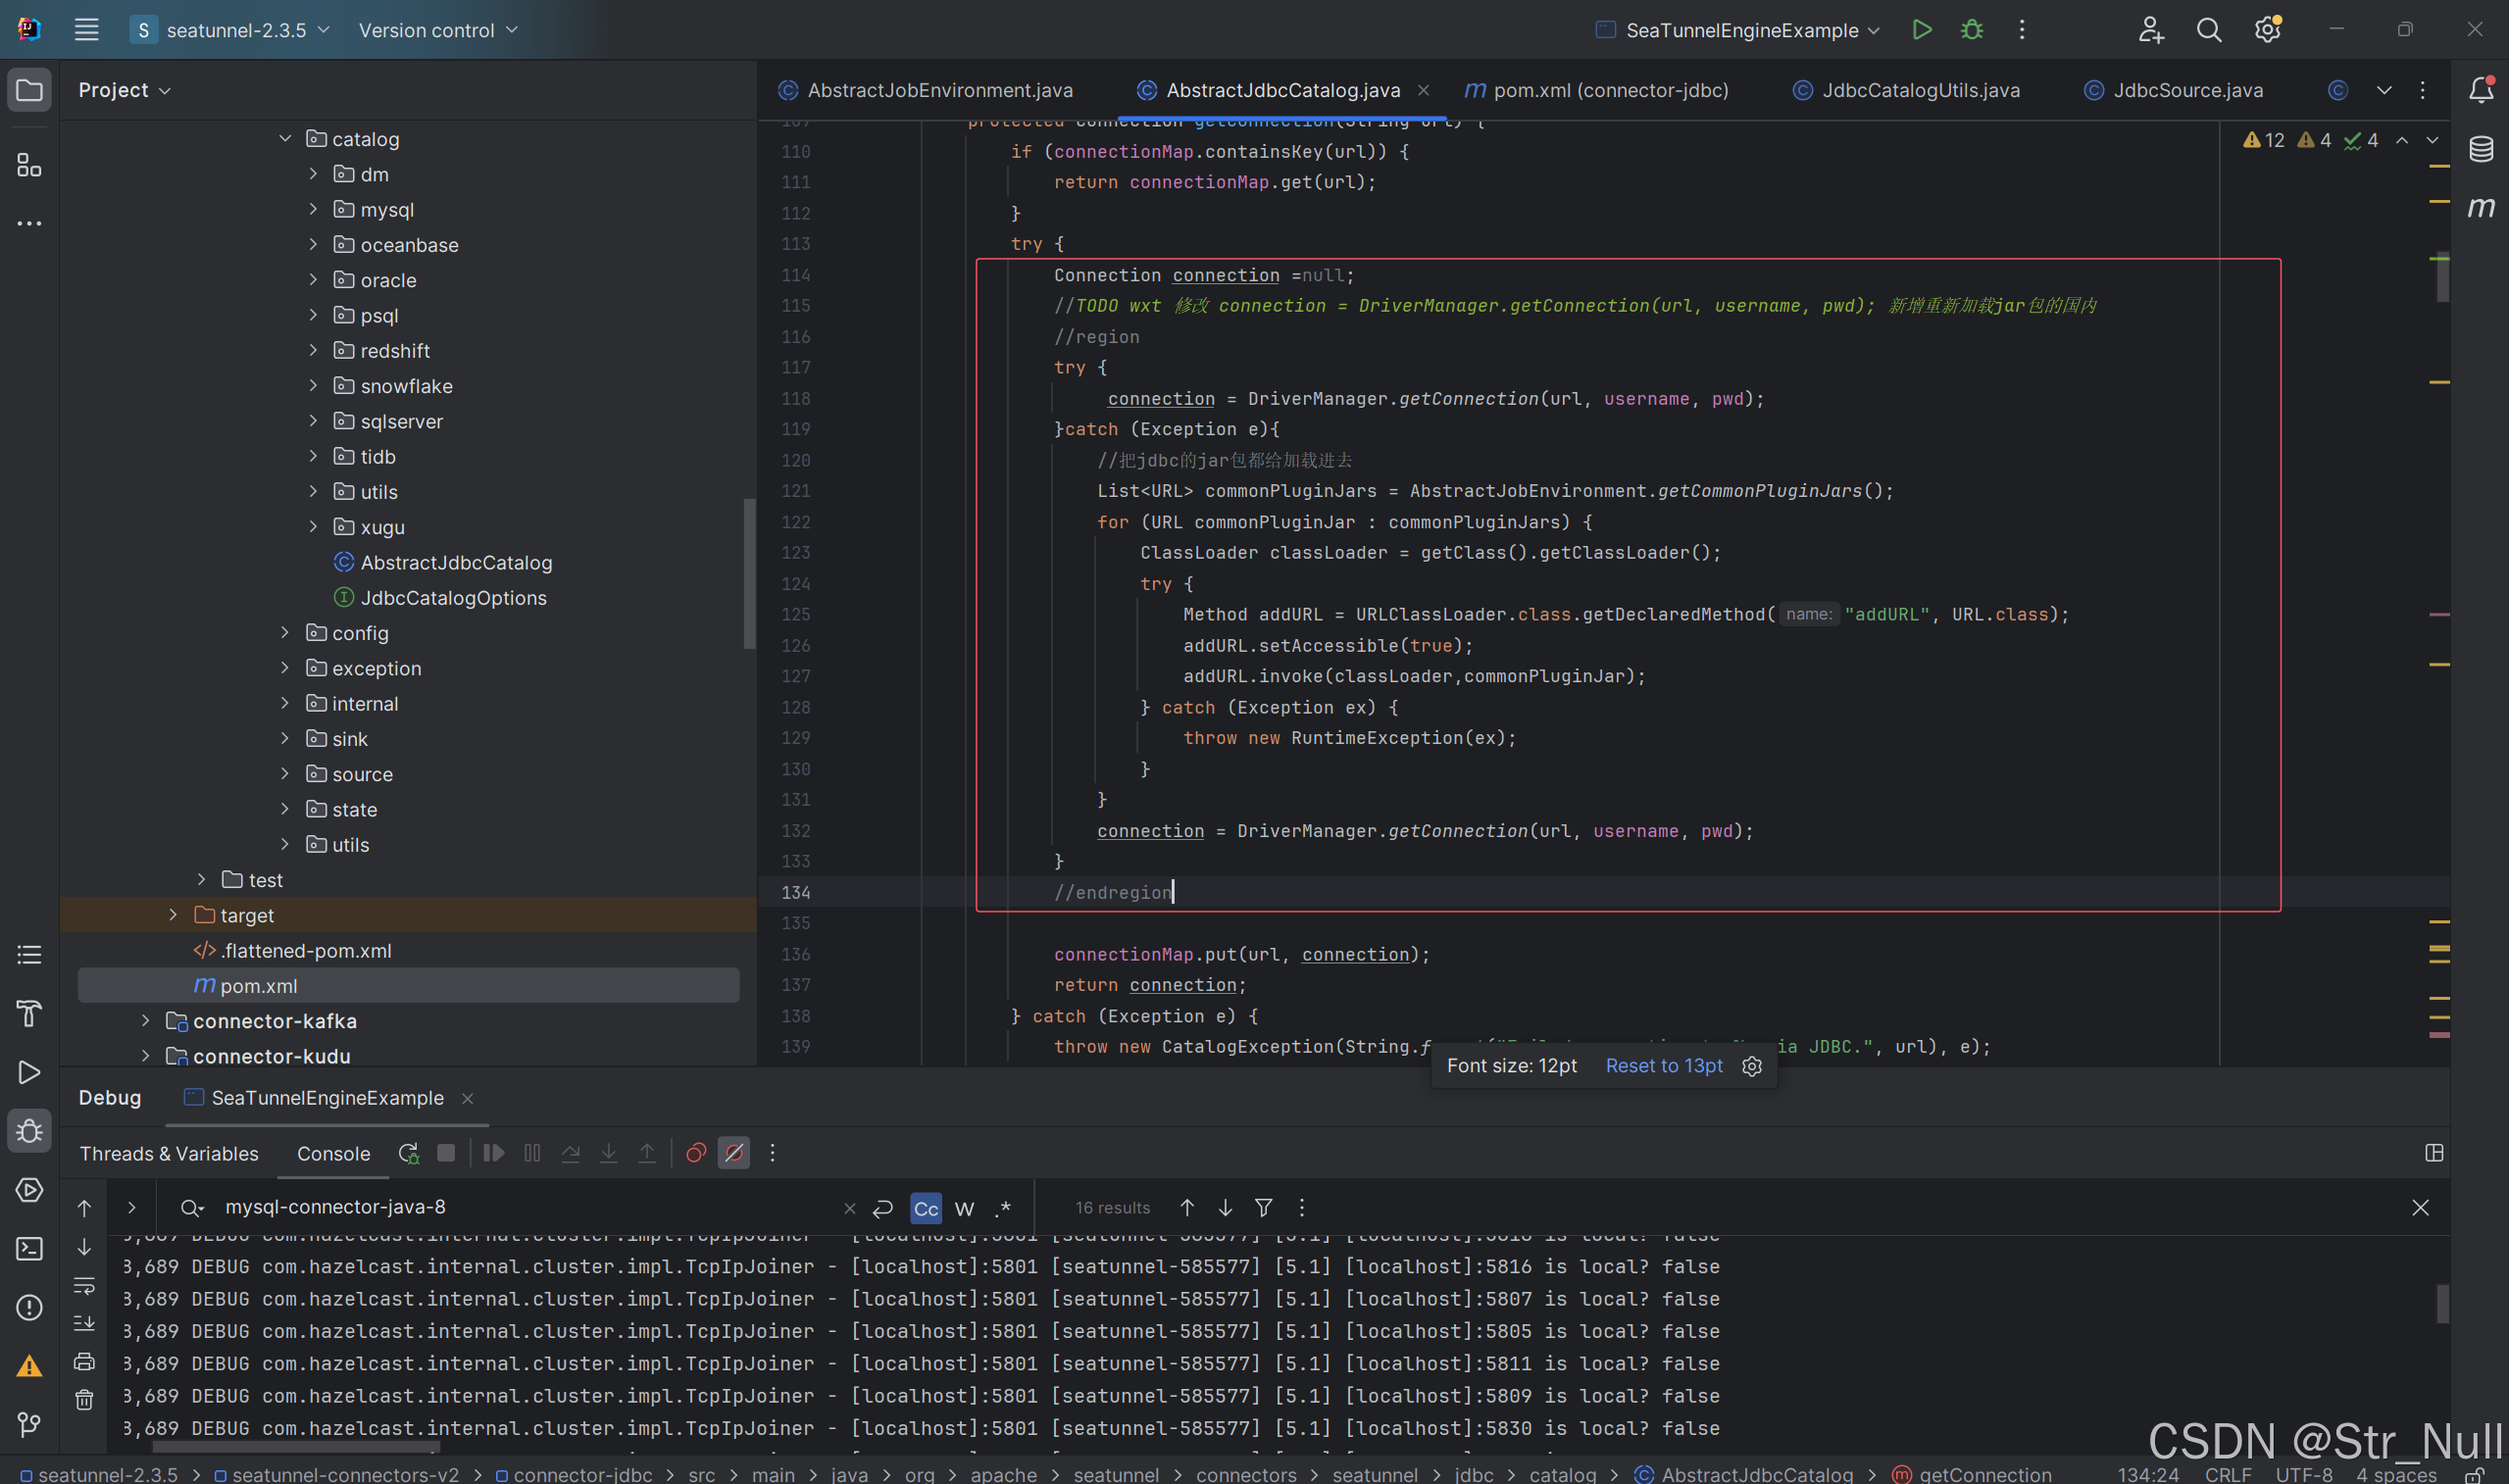
Task: Step into in debugger toolbar
Action: (608, 1153)
